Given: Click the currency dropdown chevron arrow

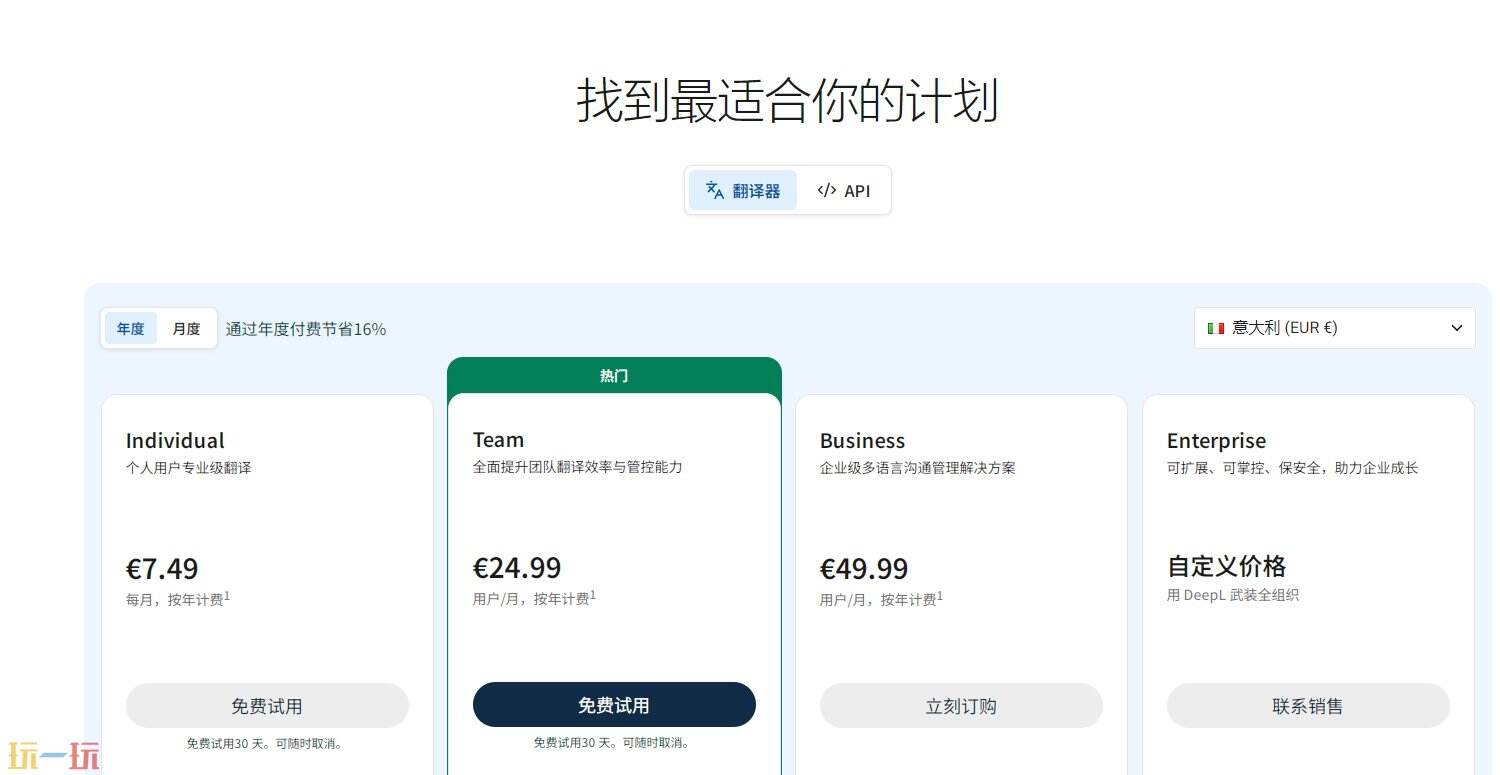Looking at the screenshot, I should [x=1459, y=327].
